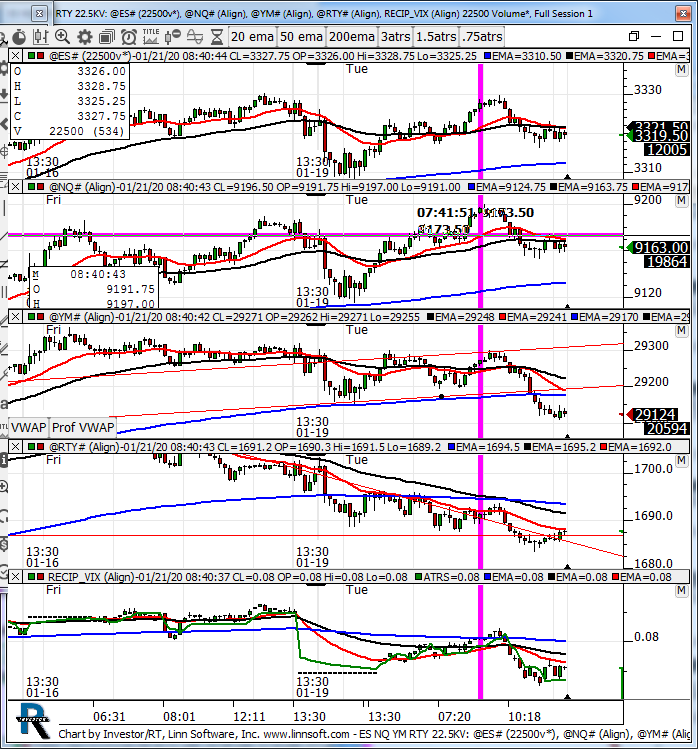
Task: Click the 3atrs toolbar button
Action: tap(396, 37)
